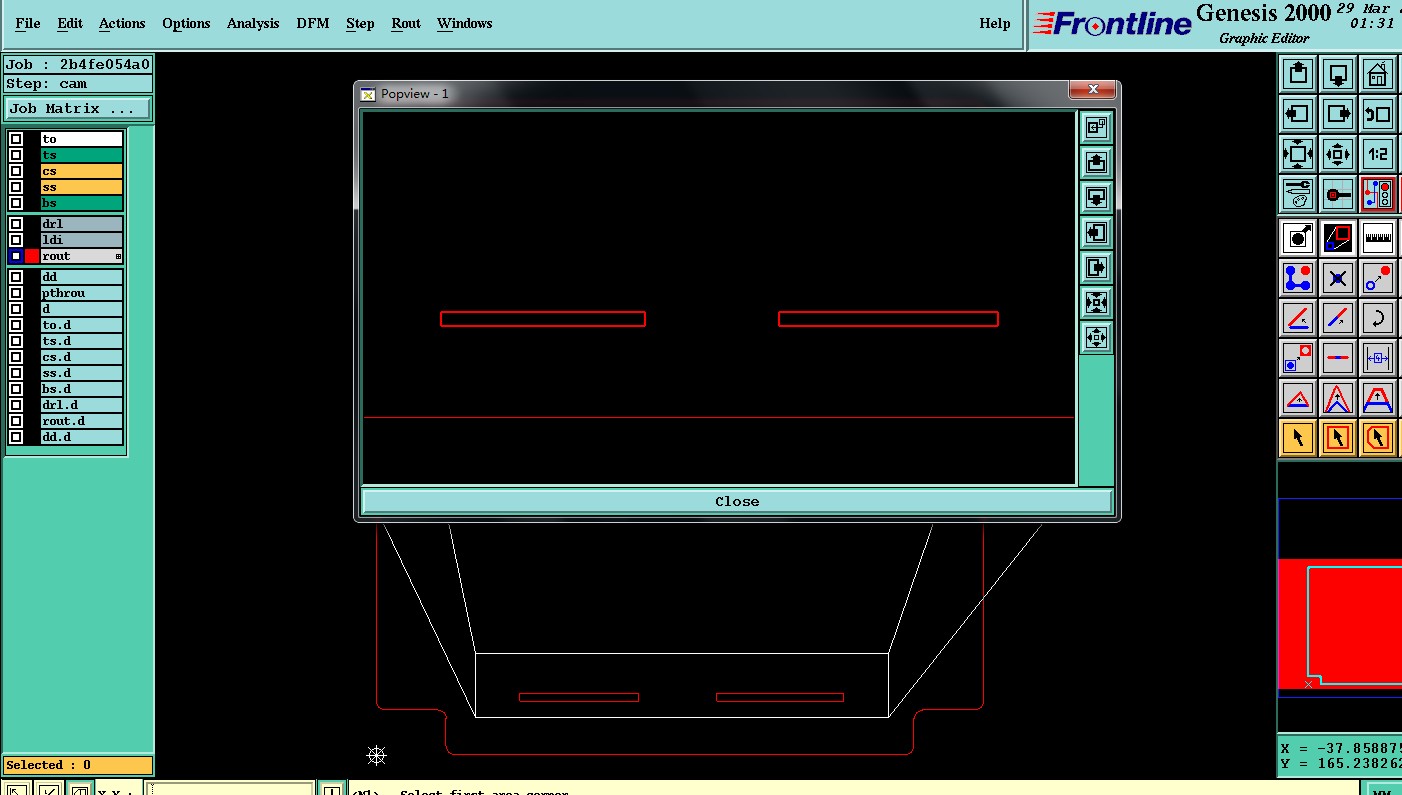1402x795 pixels.
Task: Open the tools and palette settings icon
Action: [1298, 194]
